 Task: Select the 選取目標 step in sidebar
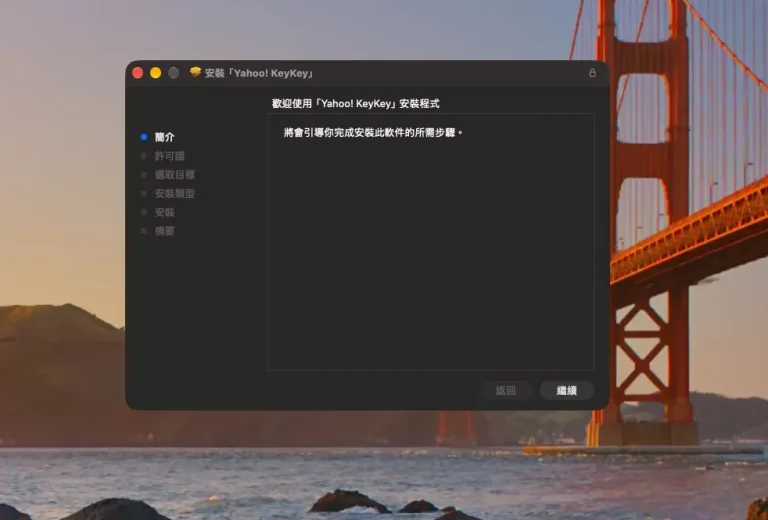175,174
